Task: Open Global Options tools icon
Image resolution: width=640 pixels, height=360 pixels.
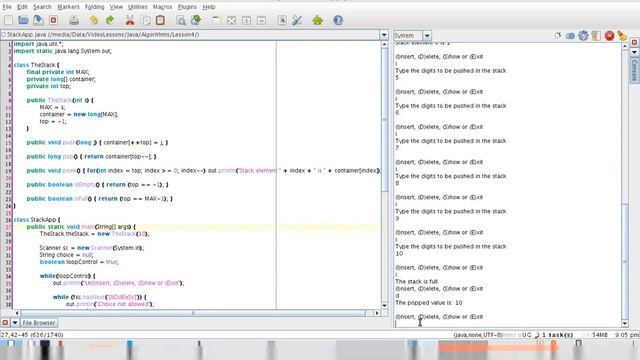Action: (297, 20)
